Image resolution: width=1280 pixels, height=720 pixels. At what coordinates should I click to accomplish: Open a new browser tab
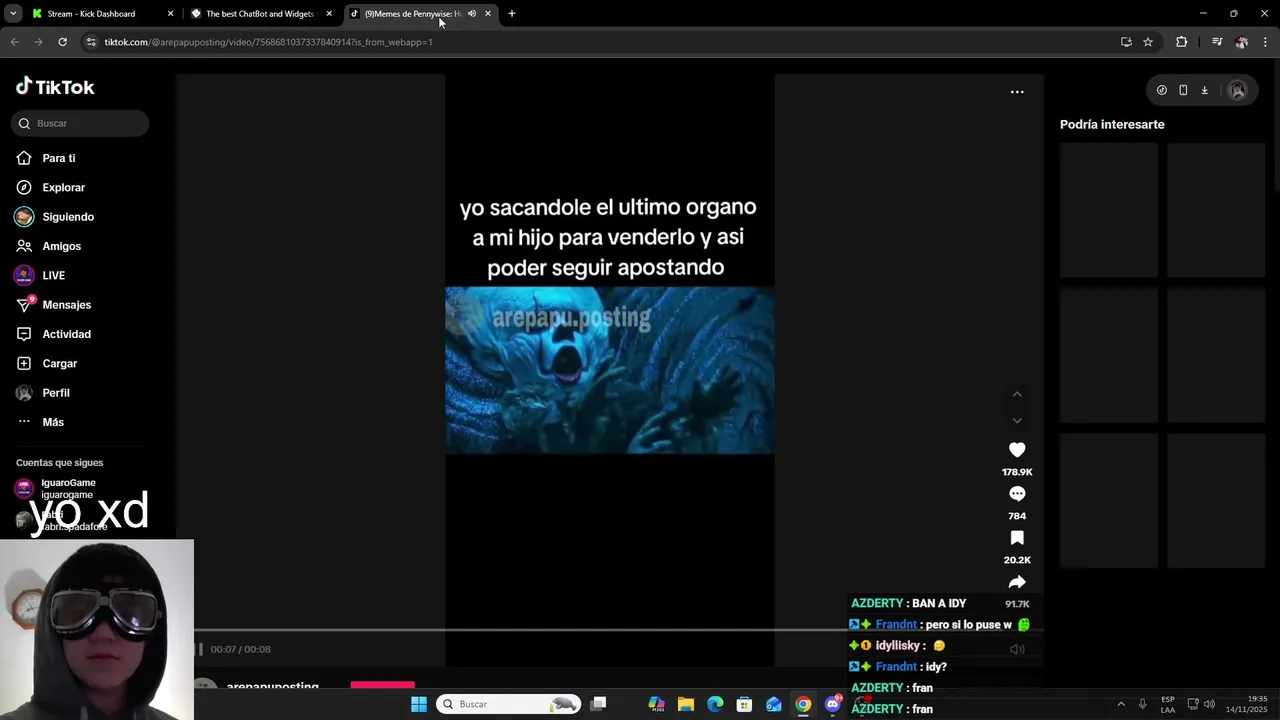pos(512,14)
